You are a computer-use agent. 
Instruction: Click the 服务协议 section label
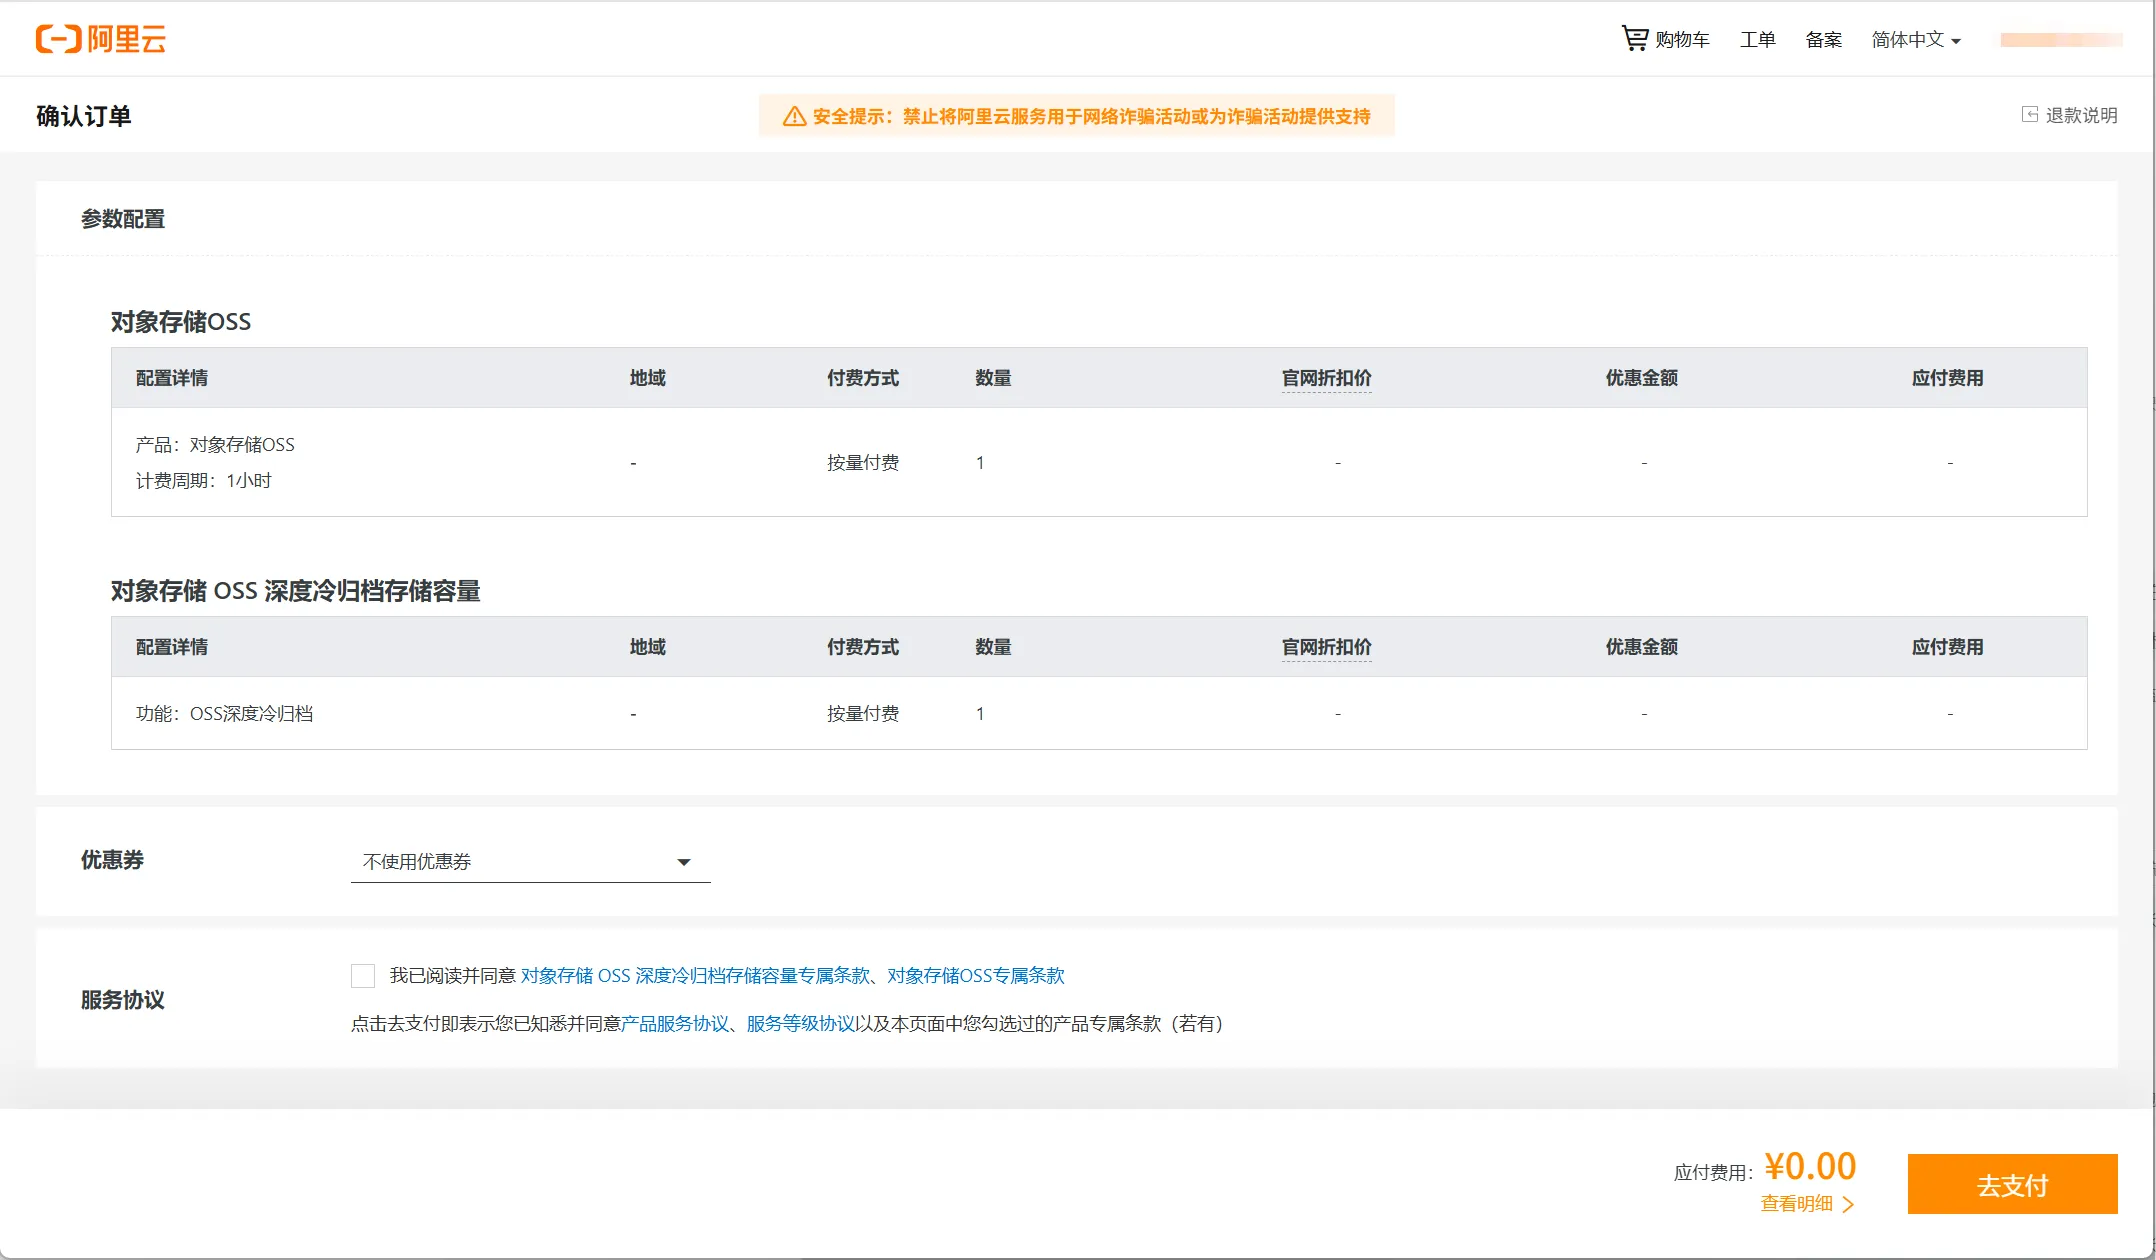(122, 1000)
